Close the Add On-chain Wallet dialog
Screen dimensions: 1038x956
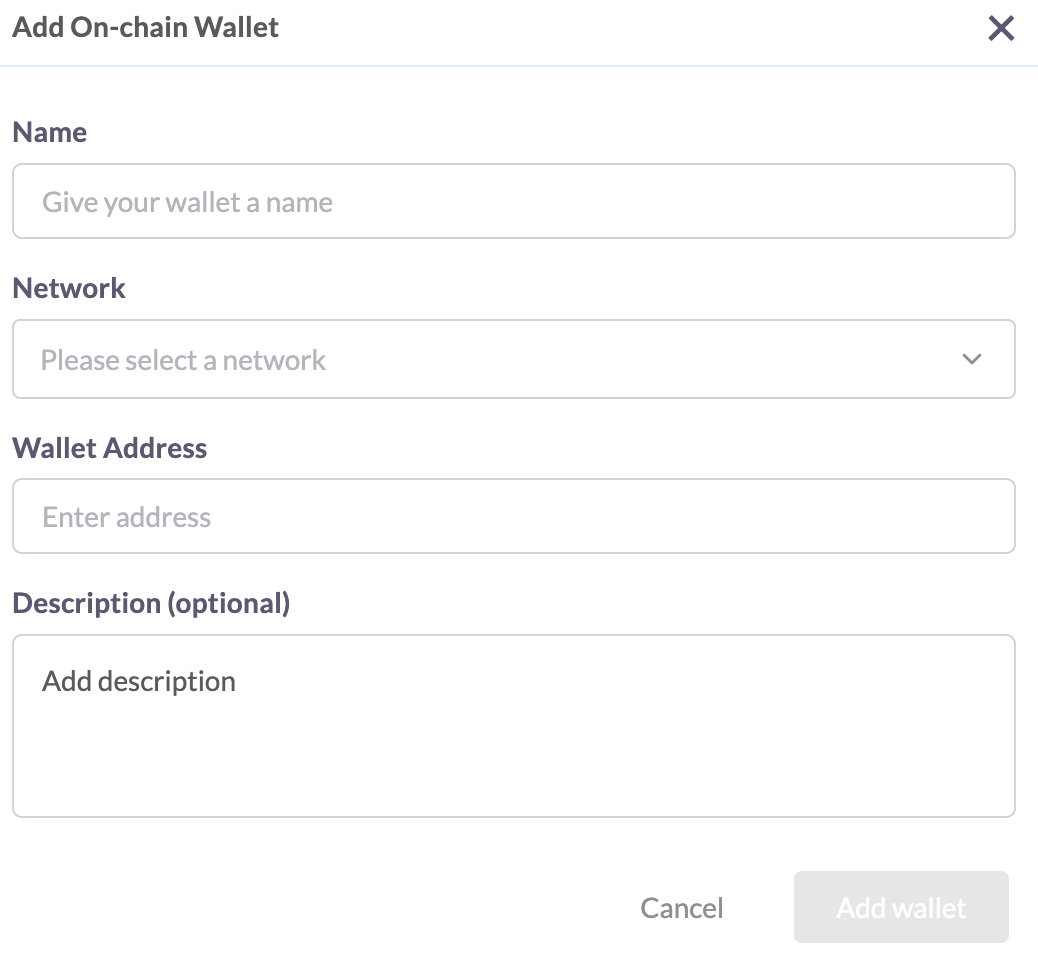click(1001, 28)
